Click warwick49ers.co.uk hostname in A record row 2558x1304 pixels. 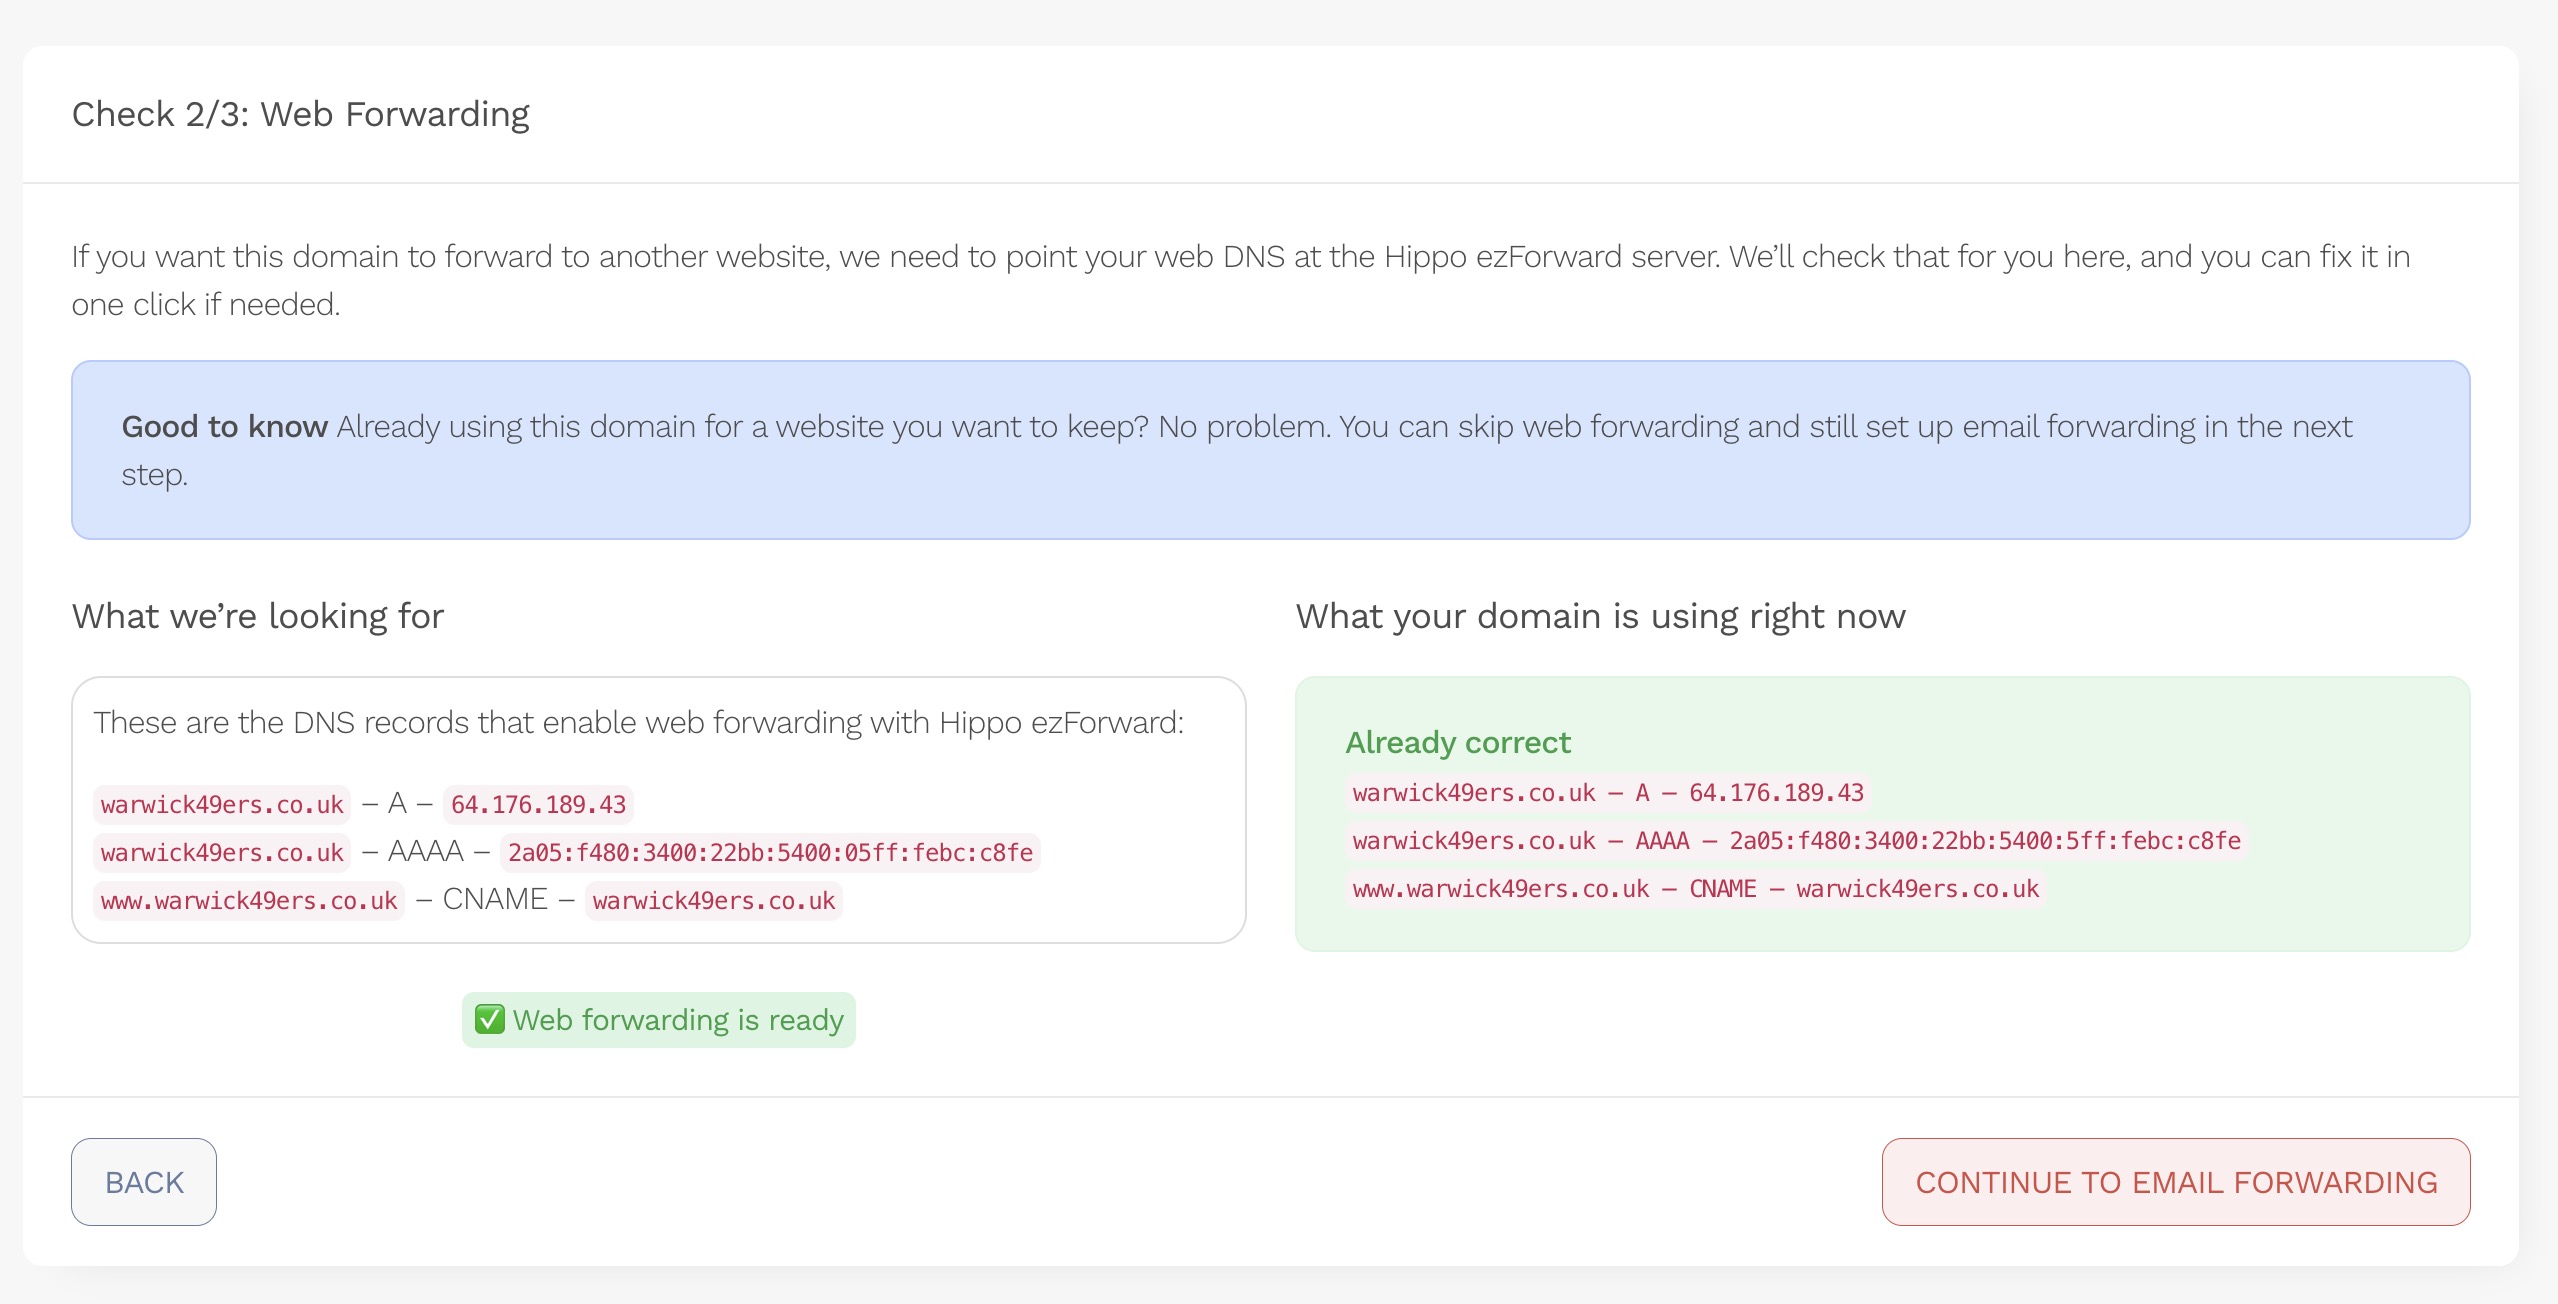click(x=222, y=804)
